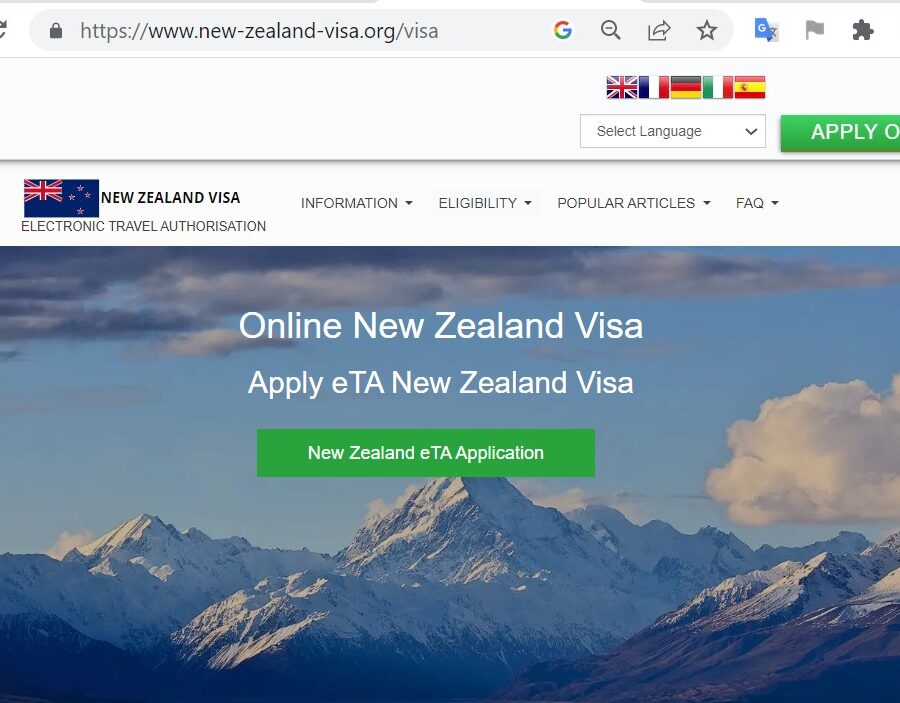The height and width of the screenshot is (703, 900).
Task: Click the share page icon
Action: 659,30
